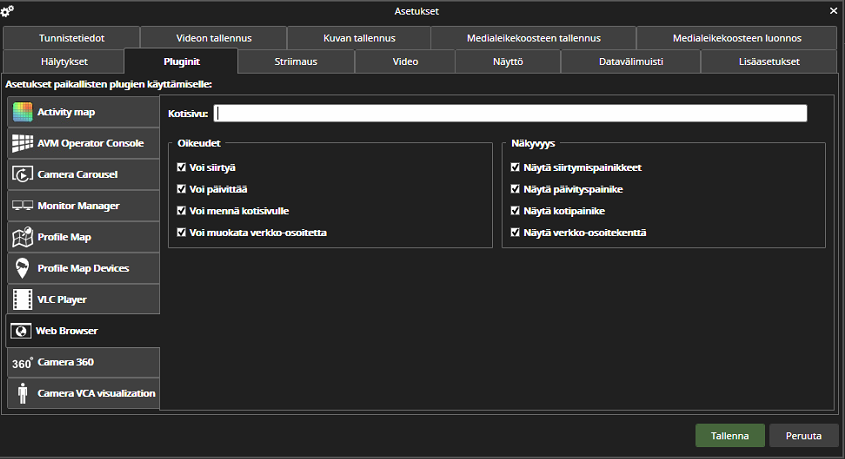Click the AVM Operator Console grid icon
845x459 pixels.
23,143
